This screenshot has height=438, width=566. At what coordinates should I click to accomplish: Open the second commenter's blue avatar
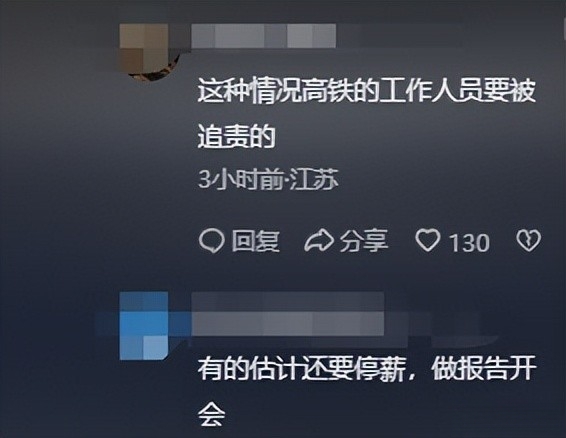(x=144, y=326)
